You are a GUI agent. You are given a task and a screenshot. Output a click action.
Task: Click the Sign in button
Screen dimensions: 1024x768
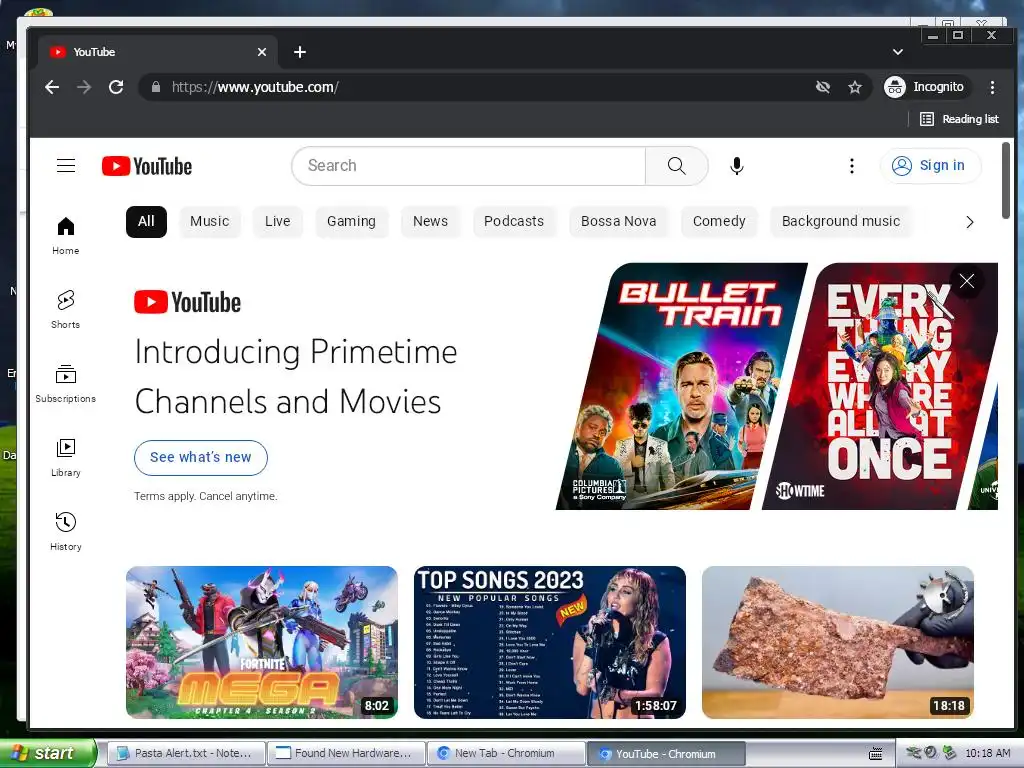click(930, 166)
